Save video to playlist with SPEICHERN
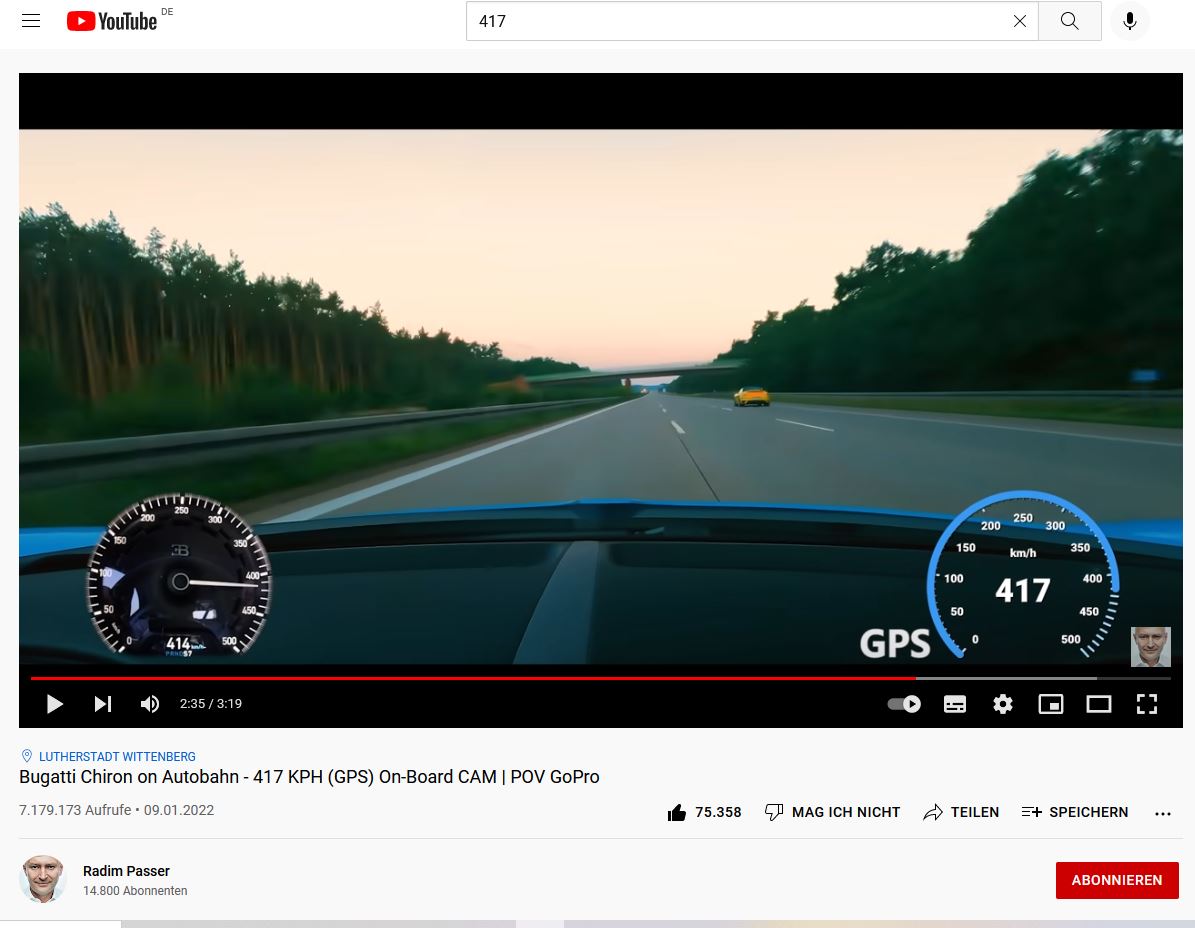 [1075, 812]
